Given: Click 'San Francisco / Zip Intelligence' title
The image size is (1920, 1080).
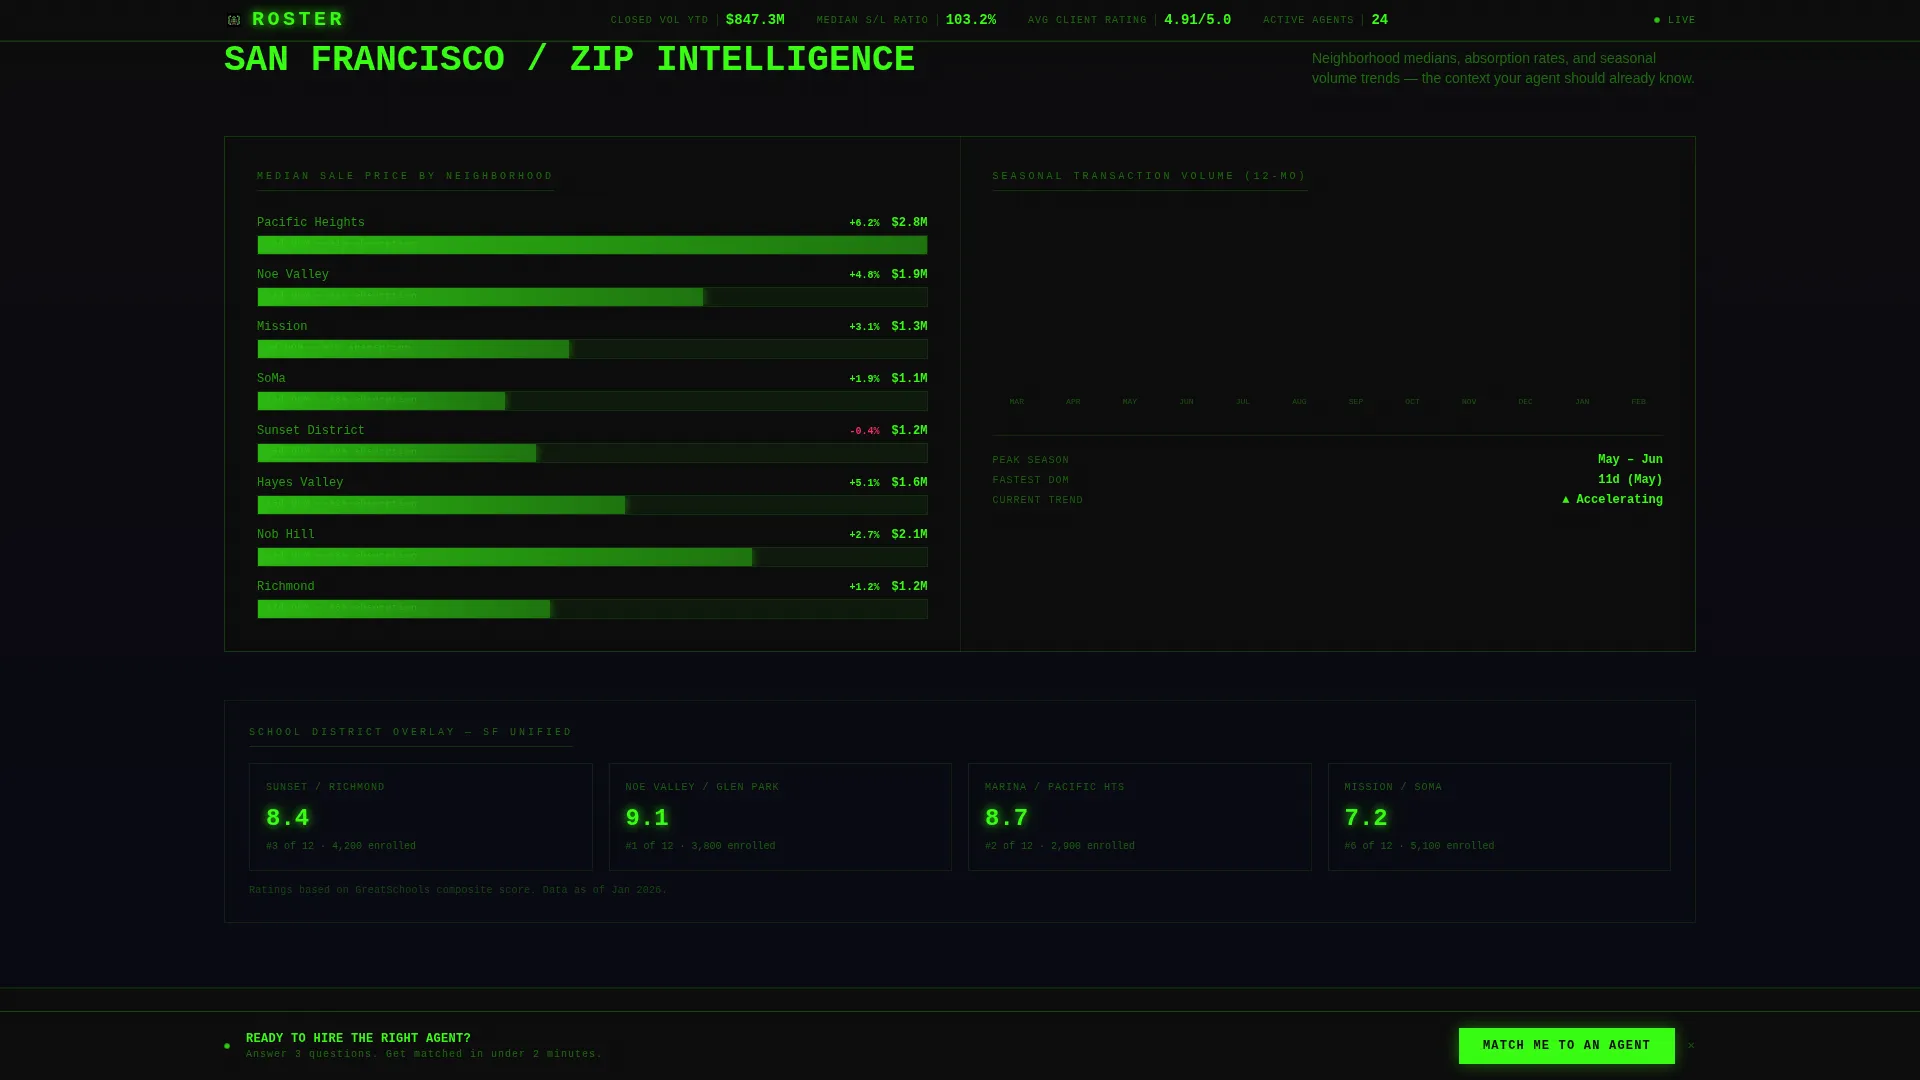Looking at the screenshot, I should tap(569, 60).
